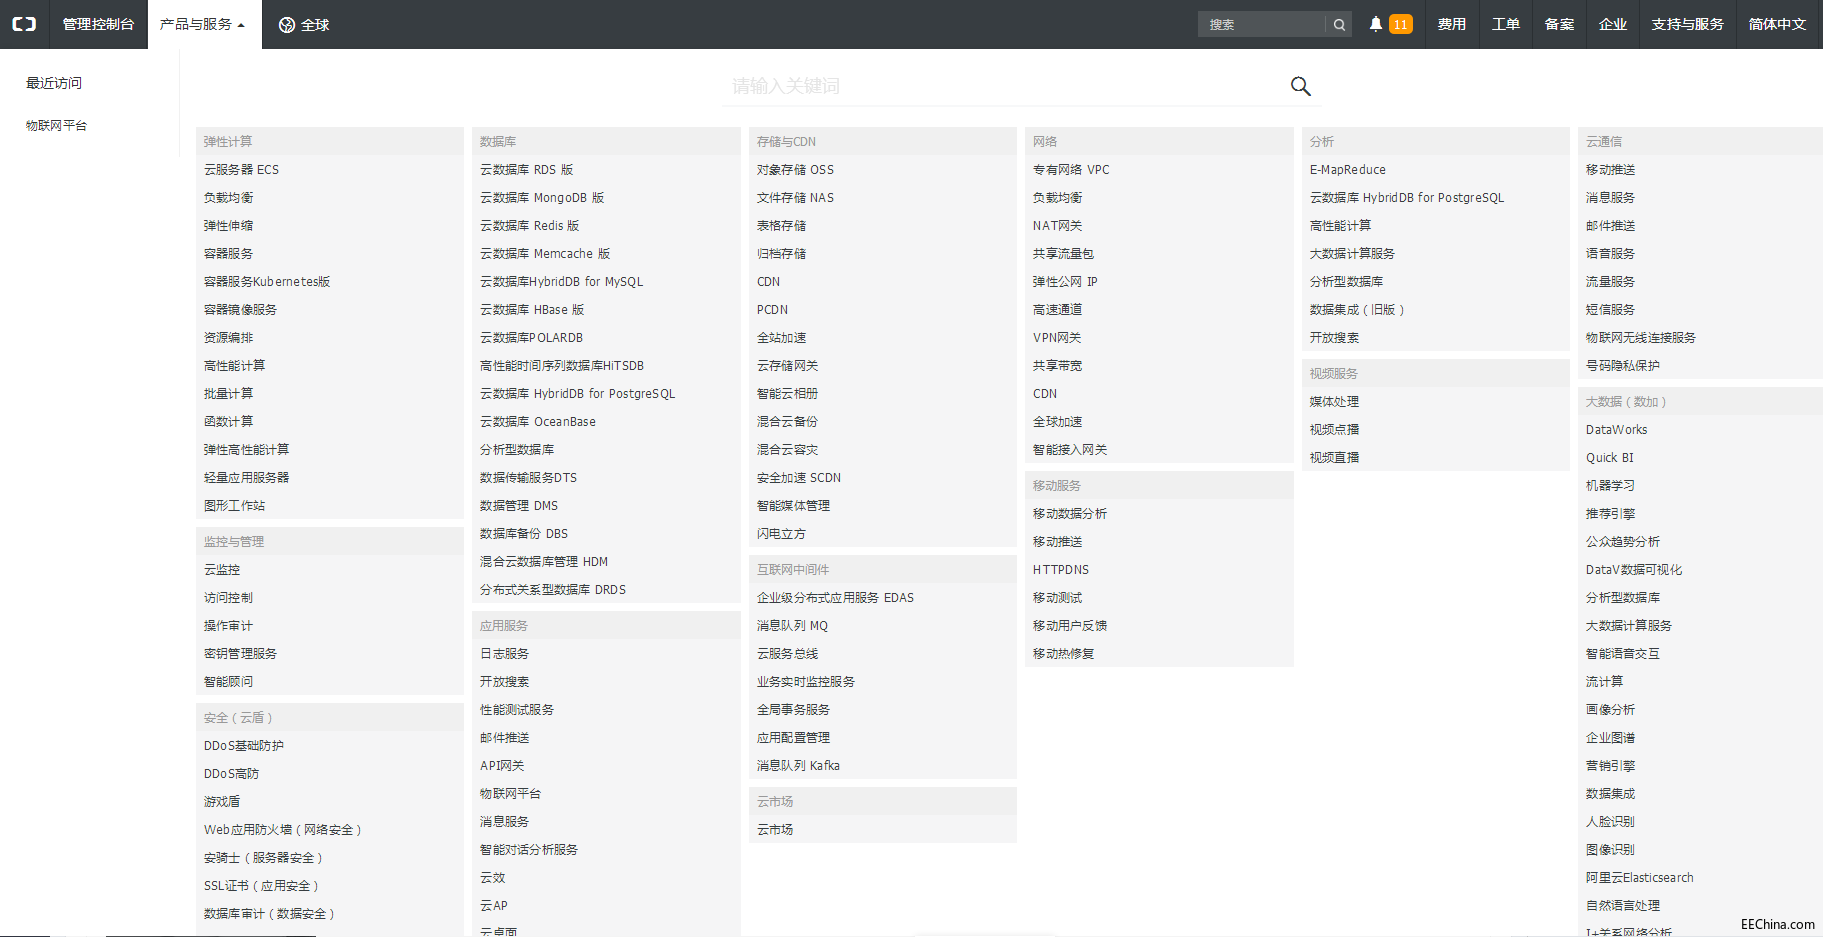Click the globe icon next to 全球
This screenshot has width=1823, height=937.
(x=287, y=25)
